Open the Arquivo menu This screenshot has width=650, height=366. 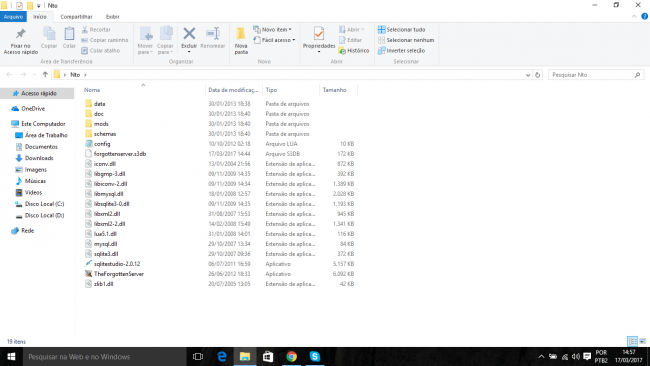13,17
